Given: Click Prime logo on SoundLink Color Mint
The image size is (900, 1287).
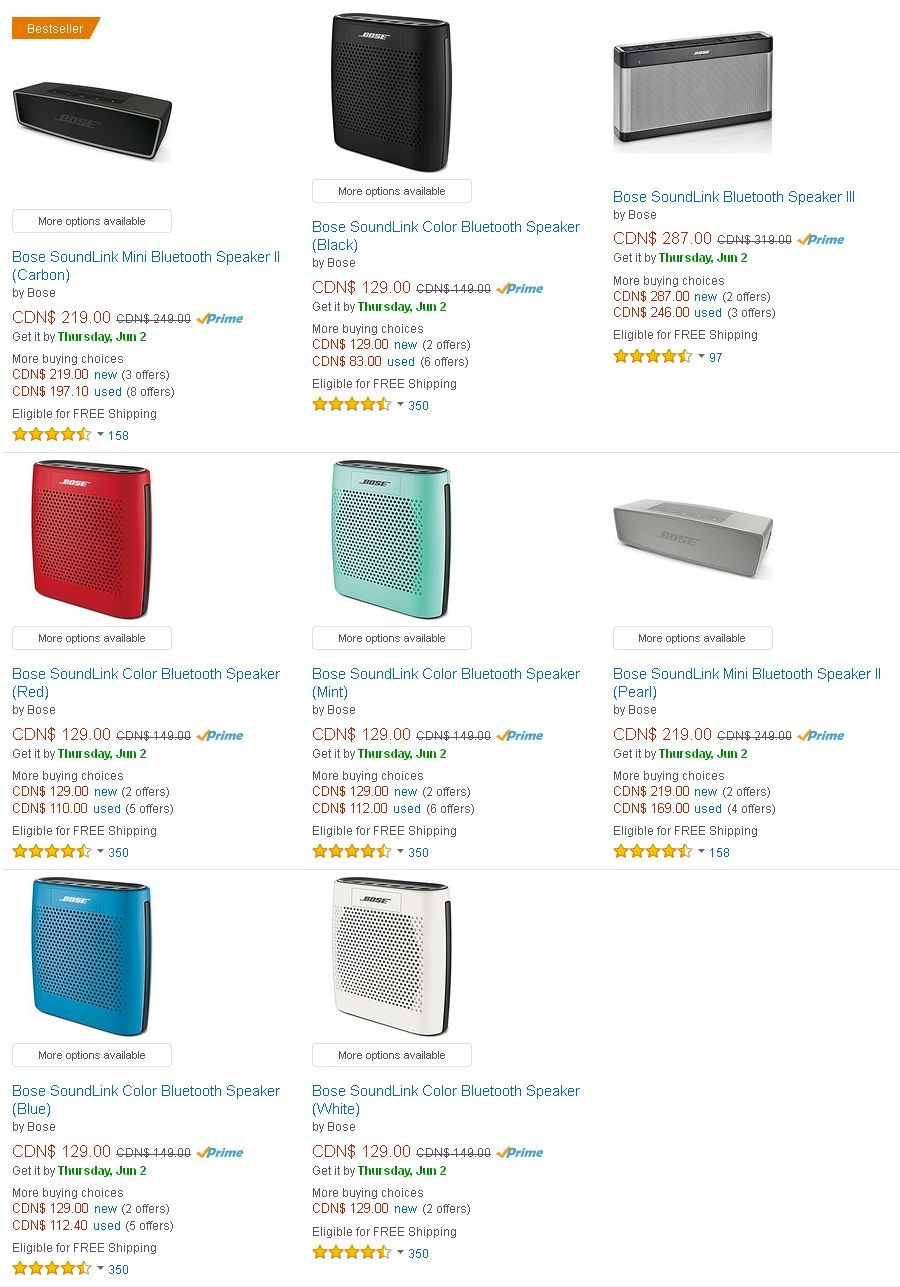Looking at the screenshot, I should (520, 735).
